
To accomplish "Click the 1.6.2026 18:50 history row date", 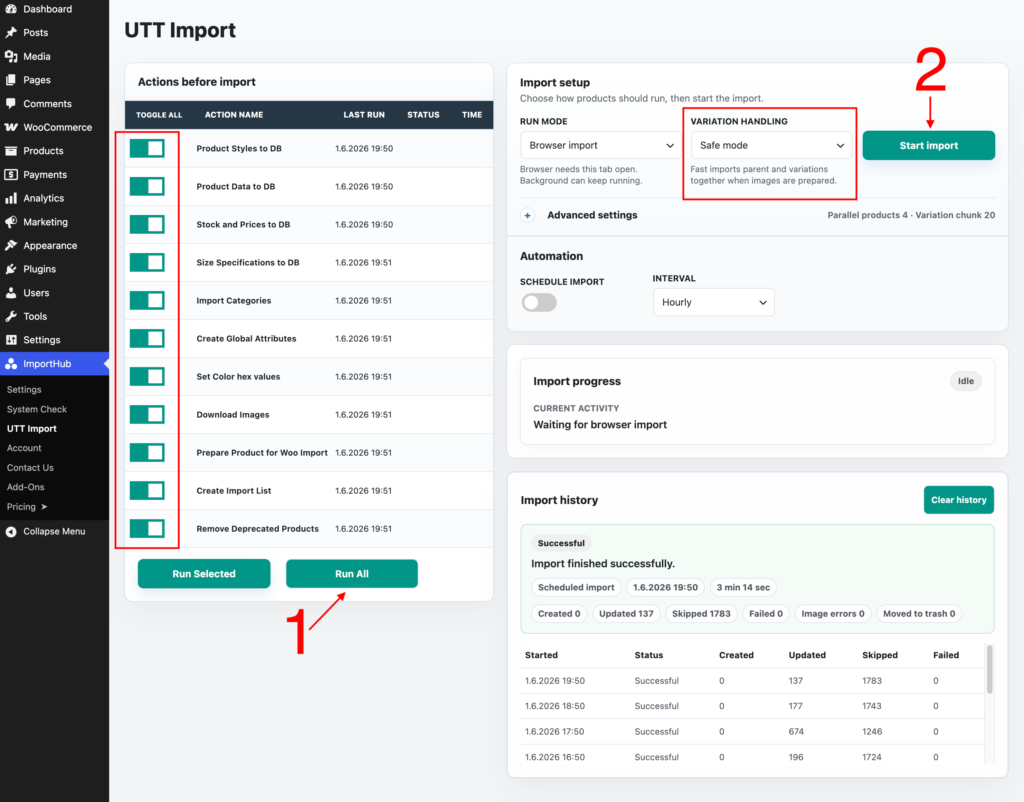I will pos(554,706).
